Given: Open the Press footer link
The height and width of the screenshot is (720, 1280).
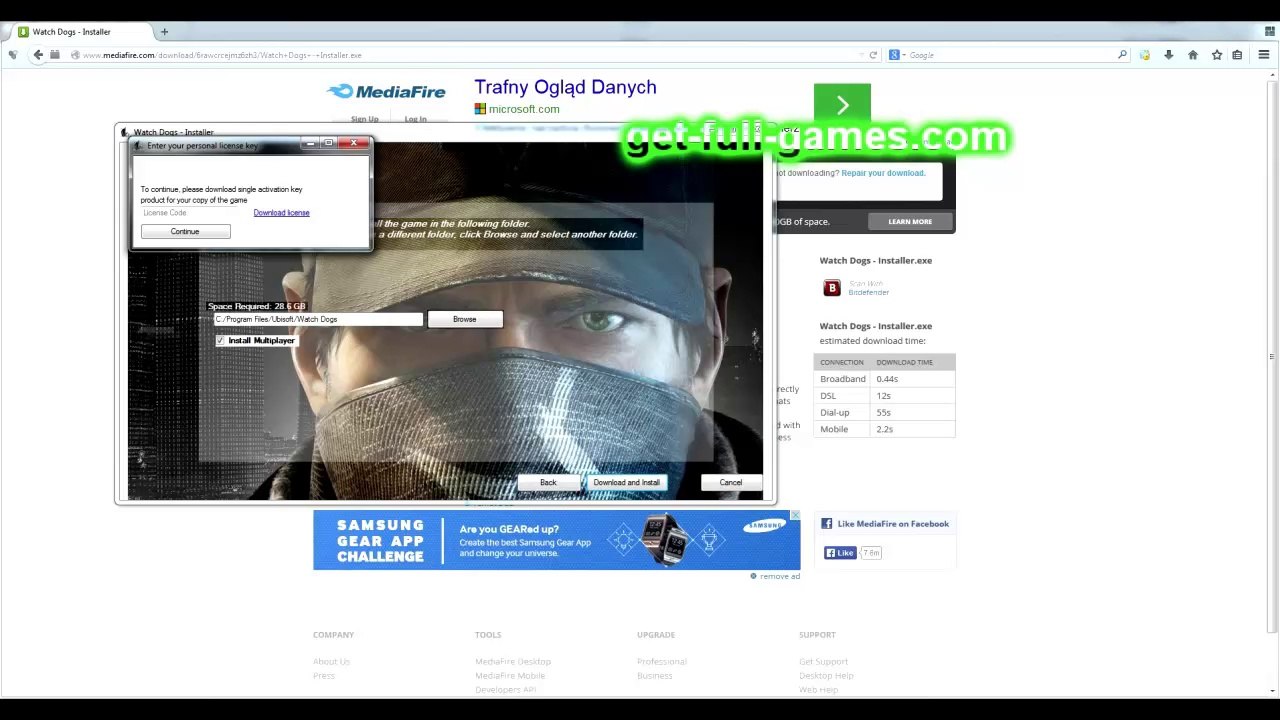Looking at the screenshot, I should (324, 676).
